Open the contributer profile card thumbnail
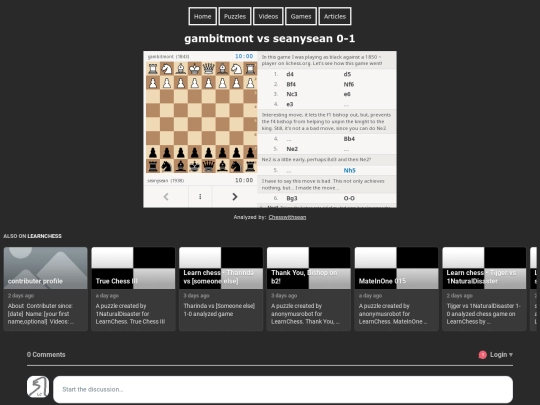The height and width of the screenshot is (405, 540). pyautogui.click(x=45, y=268)
